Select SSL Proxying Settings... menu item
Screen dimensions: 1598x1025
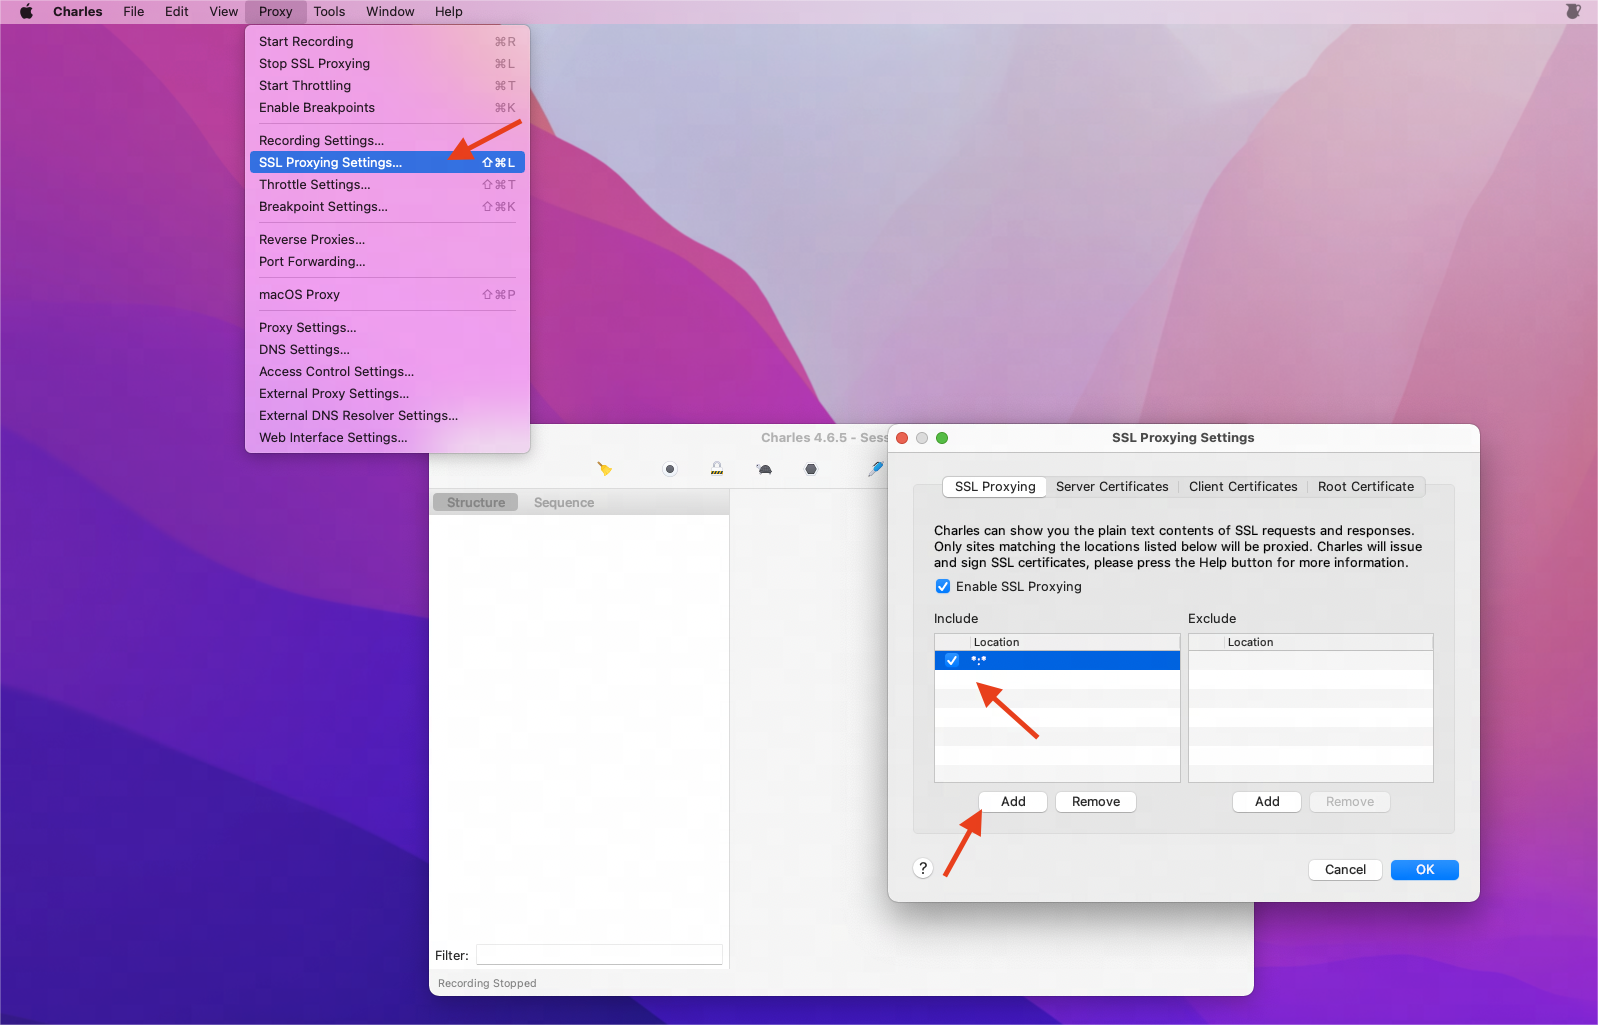point(387,163)
